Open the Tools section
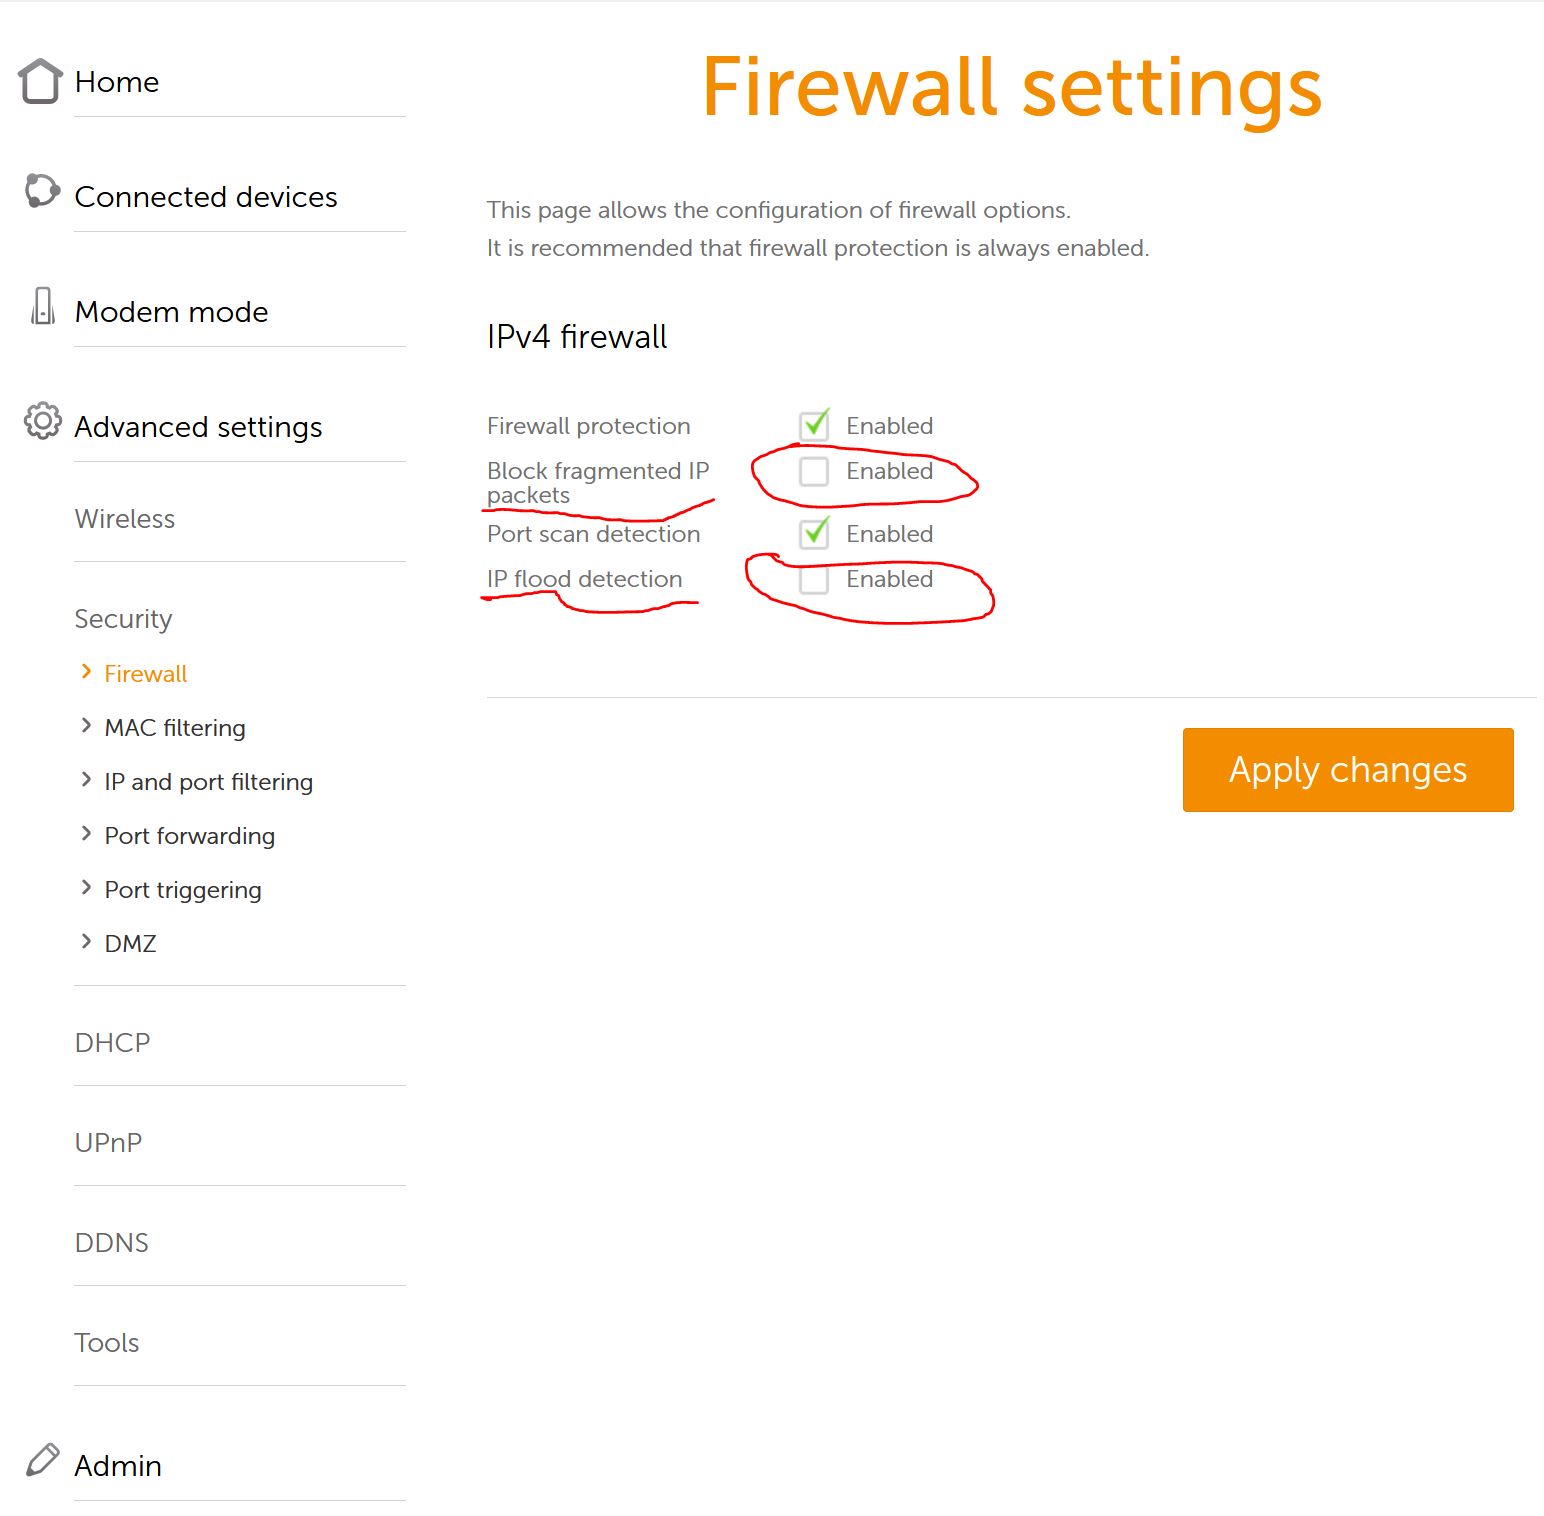This screenshot has height=1516, width=1544. tap(106, 1343)
